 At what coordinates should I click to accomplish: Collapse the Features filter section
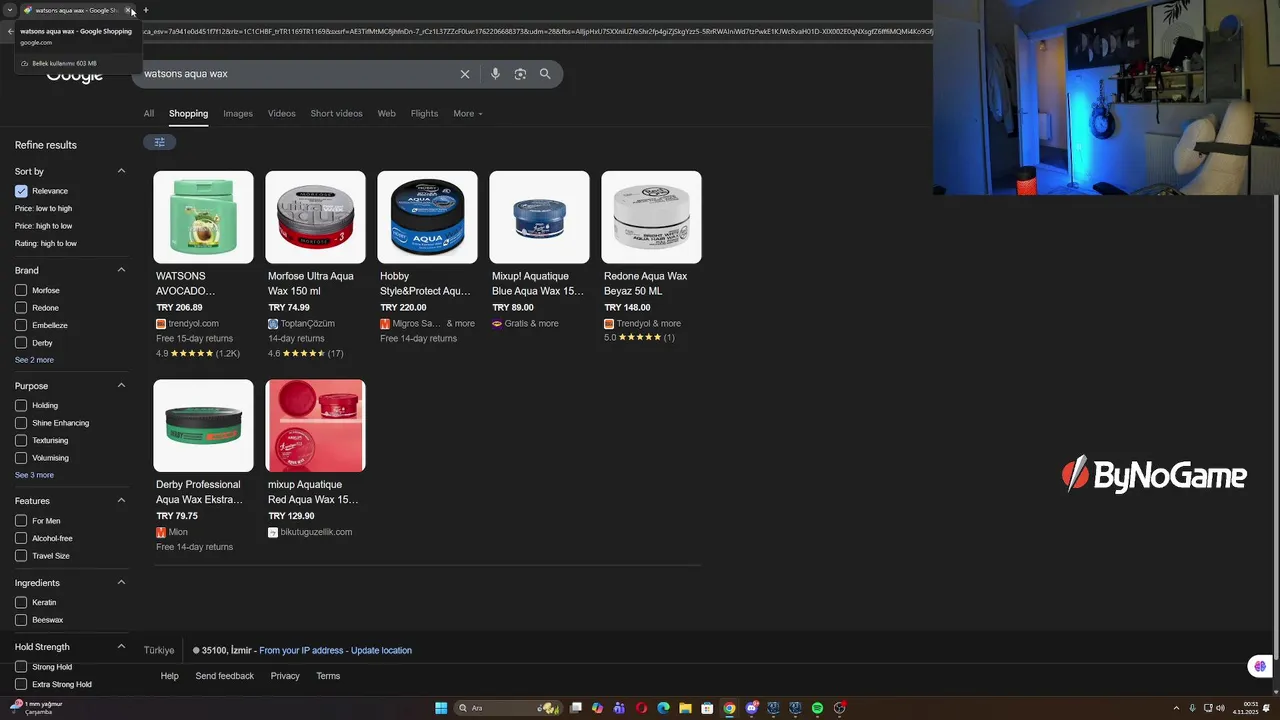(x=121, y=500)
